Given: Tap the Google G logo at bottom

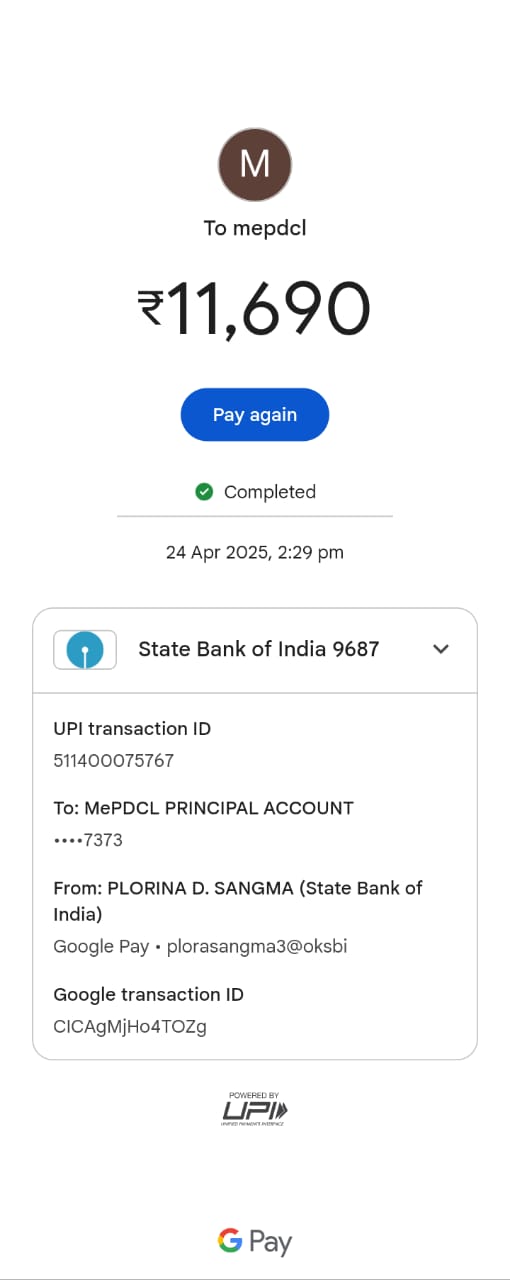Looking at the screenshot, I should coord(230,1242).
